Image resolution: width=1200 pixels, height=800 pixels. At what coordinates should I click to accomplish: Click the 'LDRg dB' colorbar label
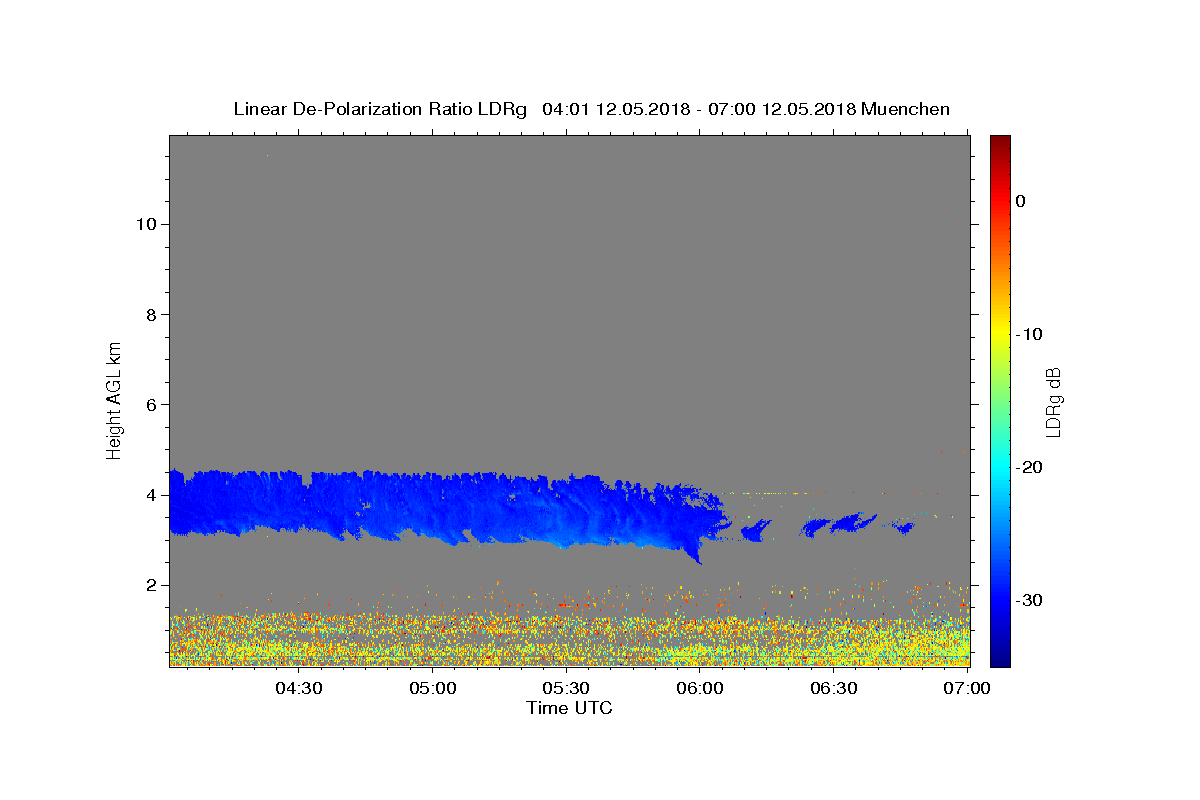pyautogui.click(x=1053, y=401)
